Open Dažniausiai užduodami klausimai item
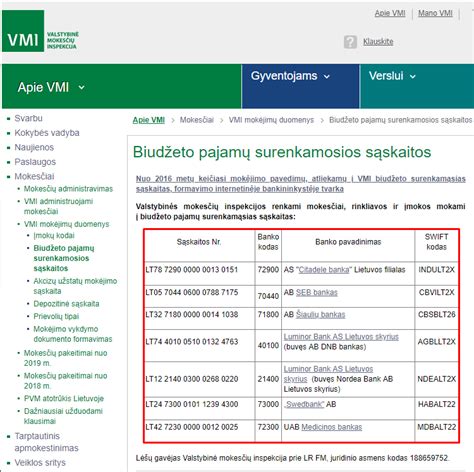The image size is (474, 472). coord(63,416)
